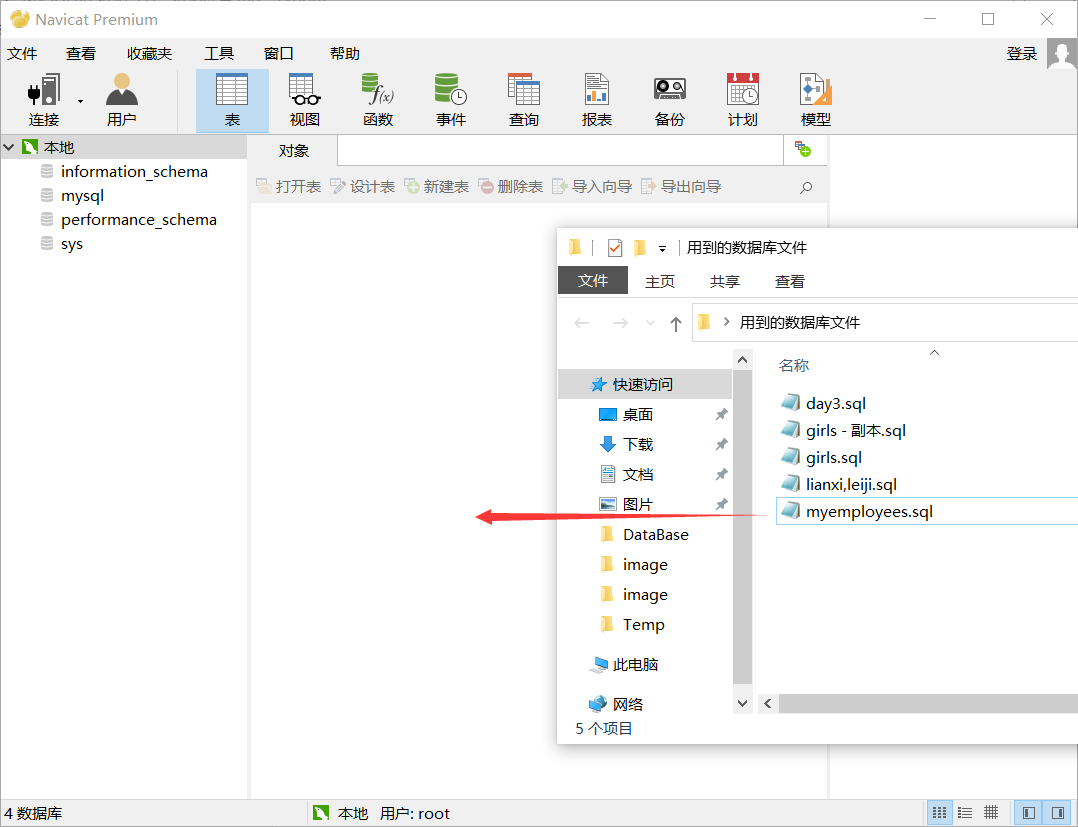
Task: Click the 新建表 button
Action: (x=437, y=187)
